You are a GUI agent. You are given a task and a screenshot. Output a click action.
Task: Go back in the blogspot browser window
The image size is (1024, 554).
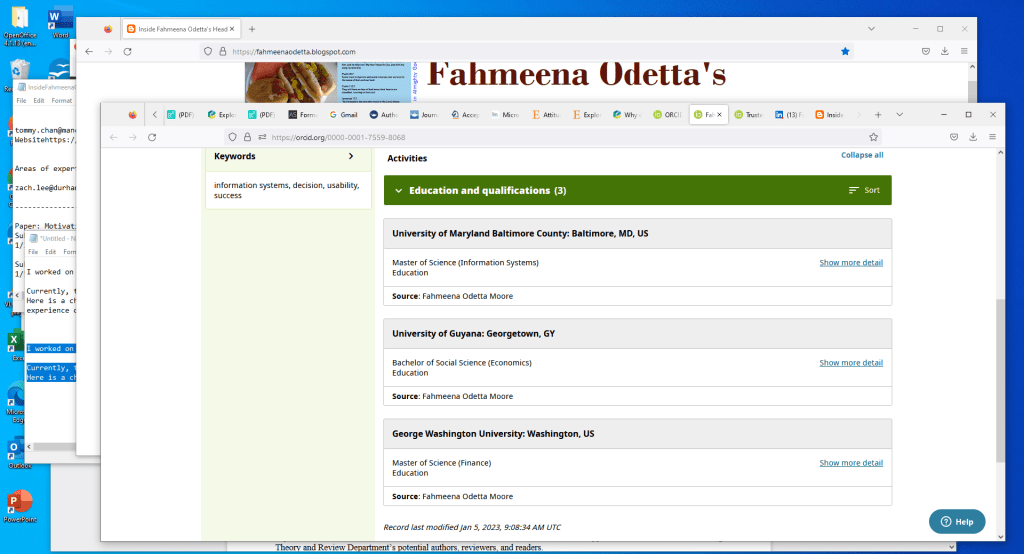coord(89,52)
